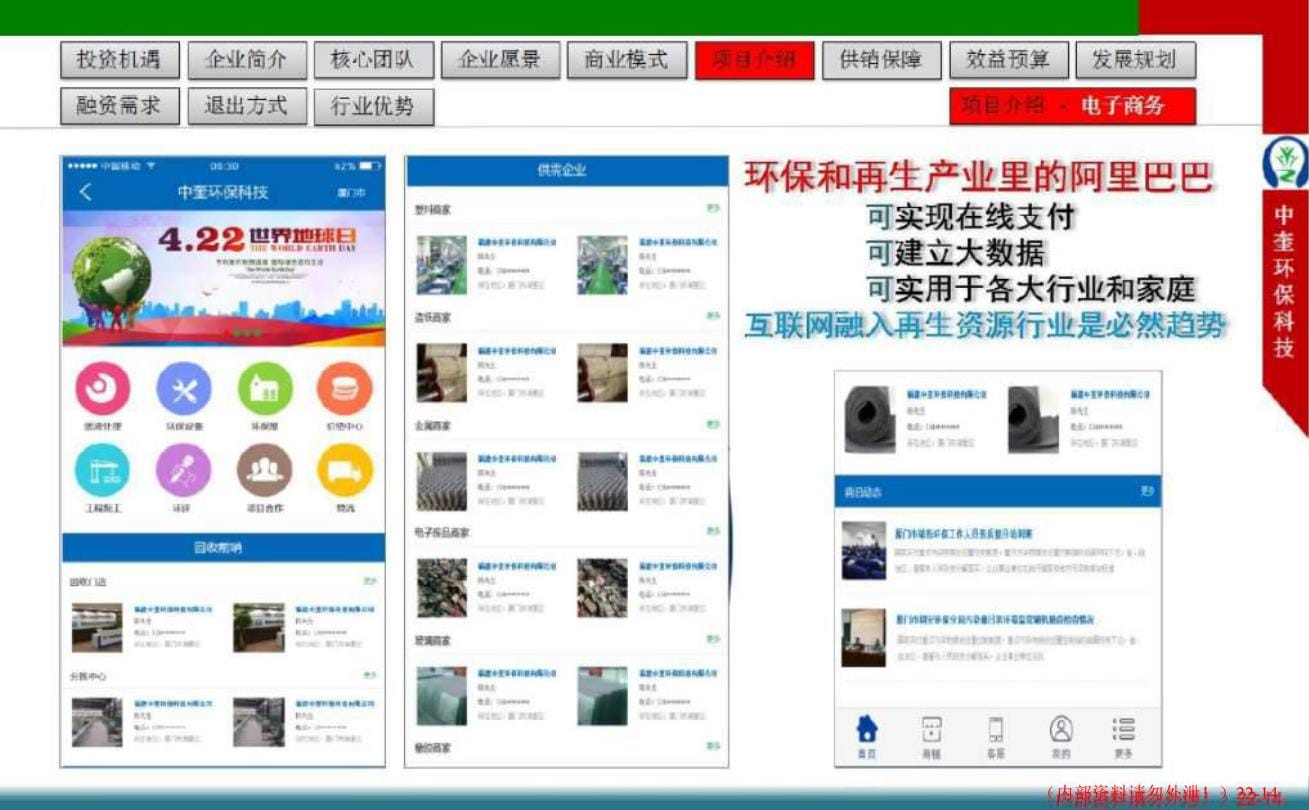
Task: Go to the 企业简介 section
Action: point(246,60)
